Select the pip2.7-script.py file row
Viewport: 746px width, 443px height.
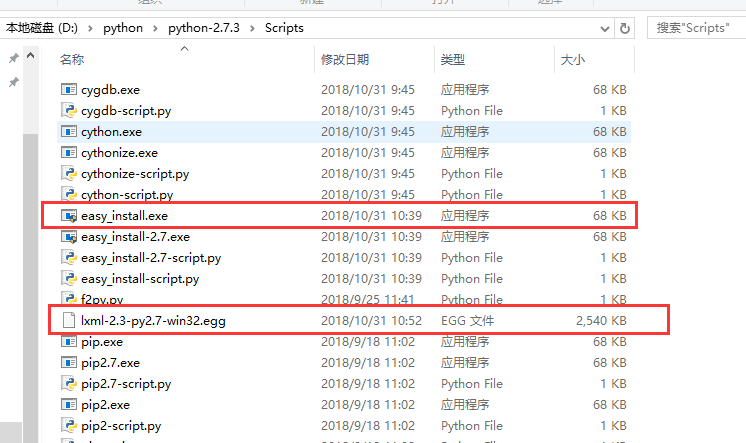126,384
